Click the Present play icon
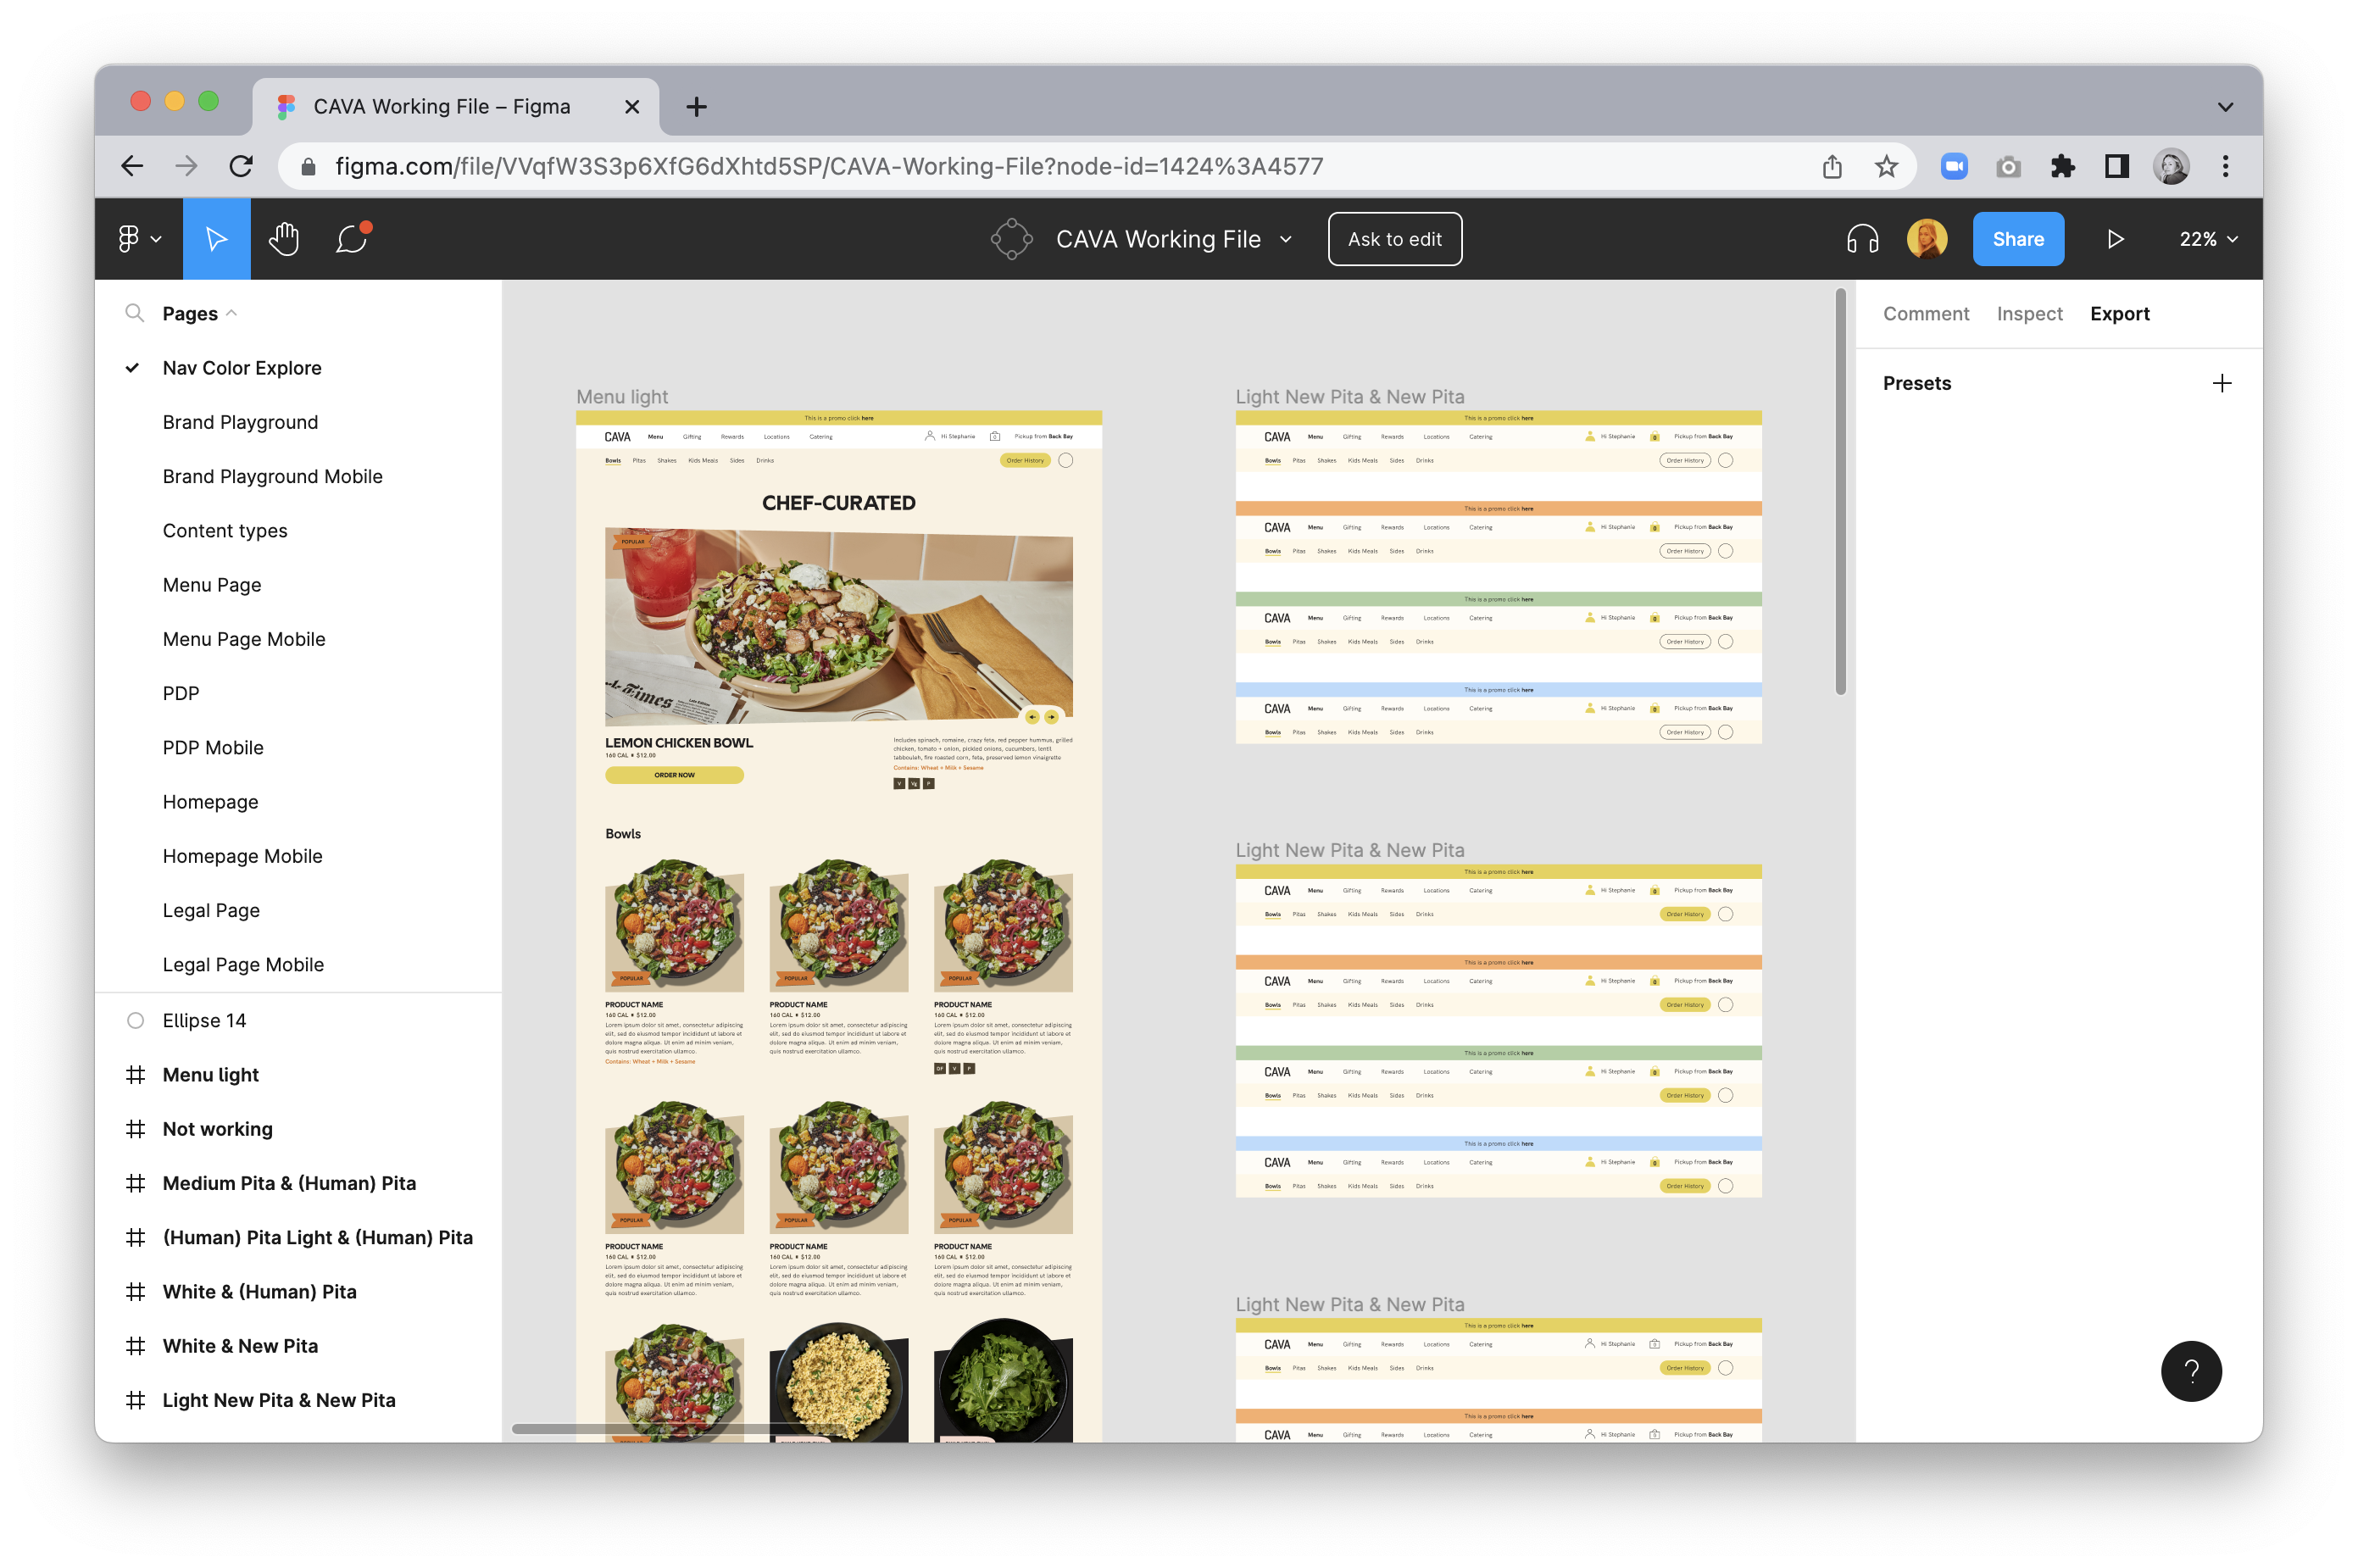This screenshot has height=1568, width=2358. point(2114,239)
